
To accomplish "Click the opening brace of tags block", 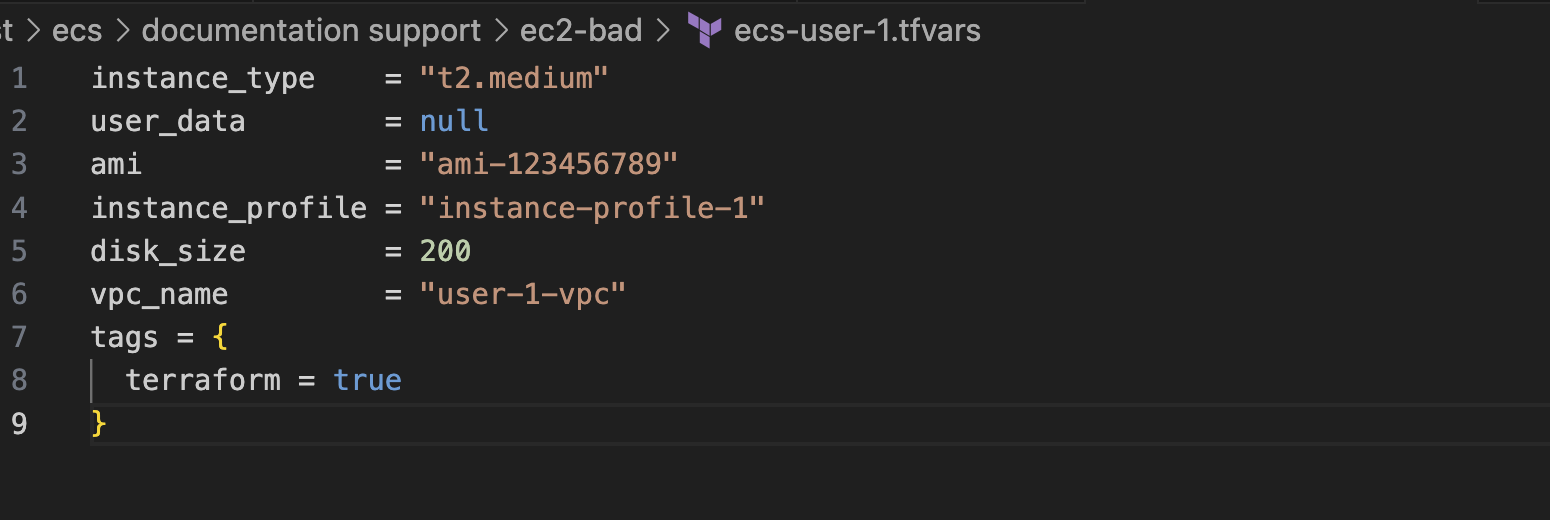I will pos(220,338).
